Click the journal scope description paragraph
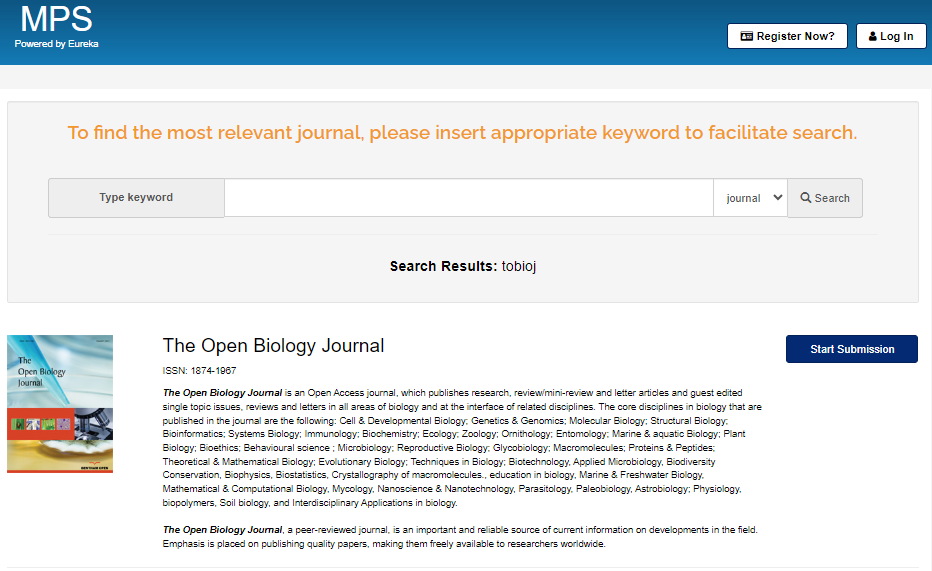 [x=462, y=448]
